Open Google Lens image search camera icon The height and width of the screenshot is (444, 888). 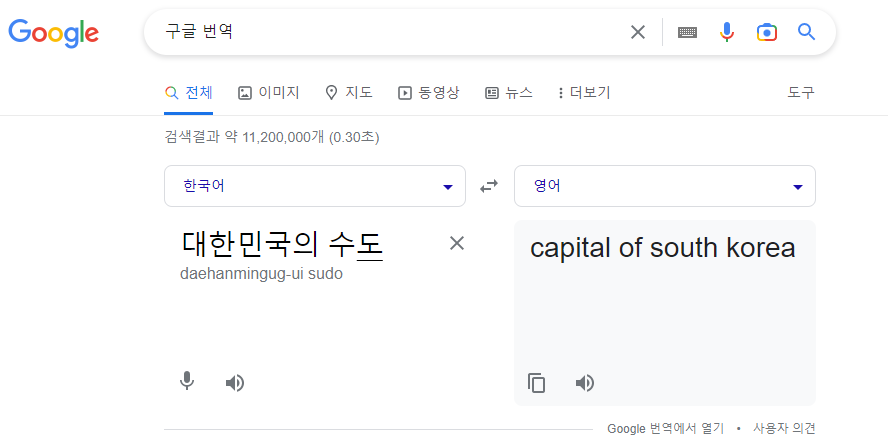pyautogui.click(x=766, y=32)
